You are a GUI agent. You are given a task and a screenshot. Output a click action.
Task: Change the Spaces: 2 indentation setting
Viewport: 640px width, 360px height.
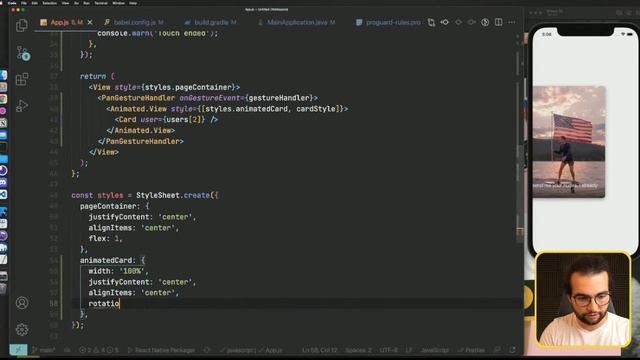[x=358, y=350]
